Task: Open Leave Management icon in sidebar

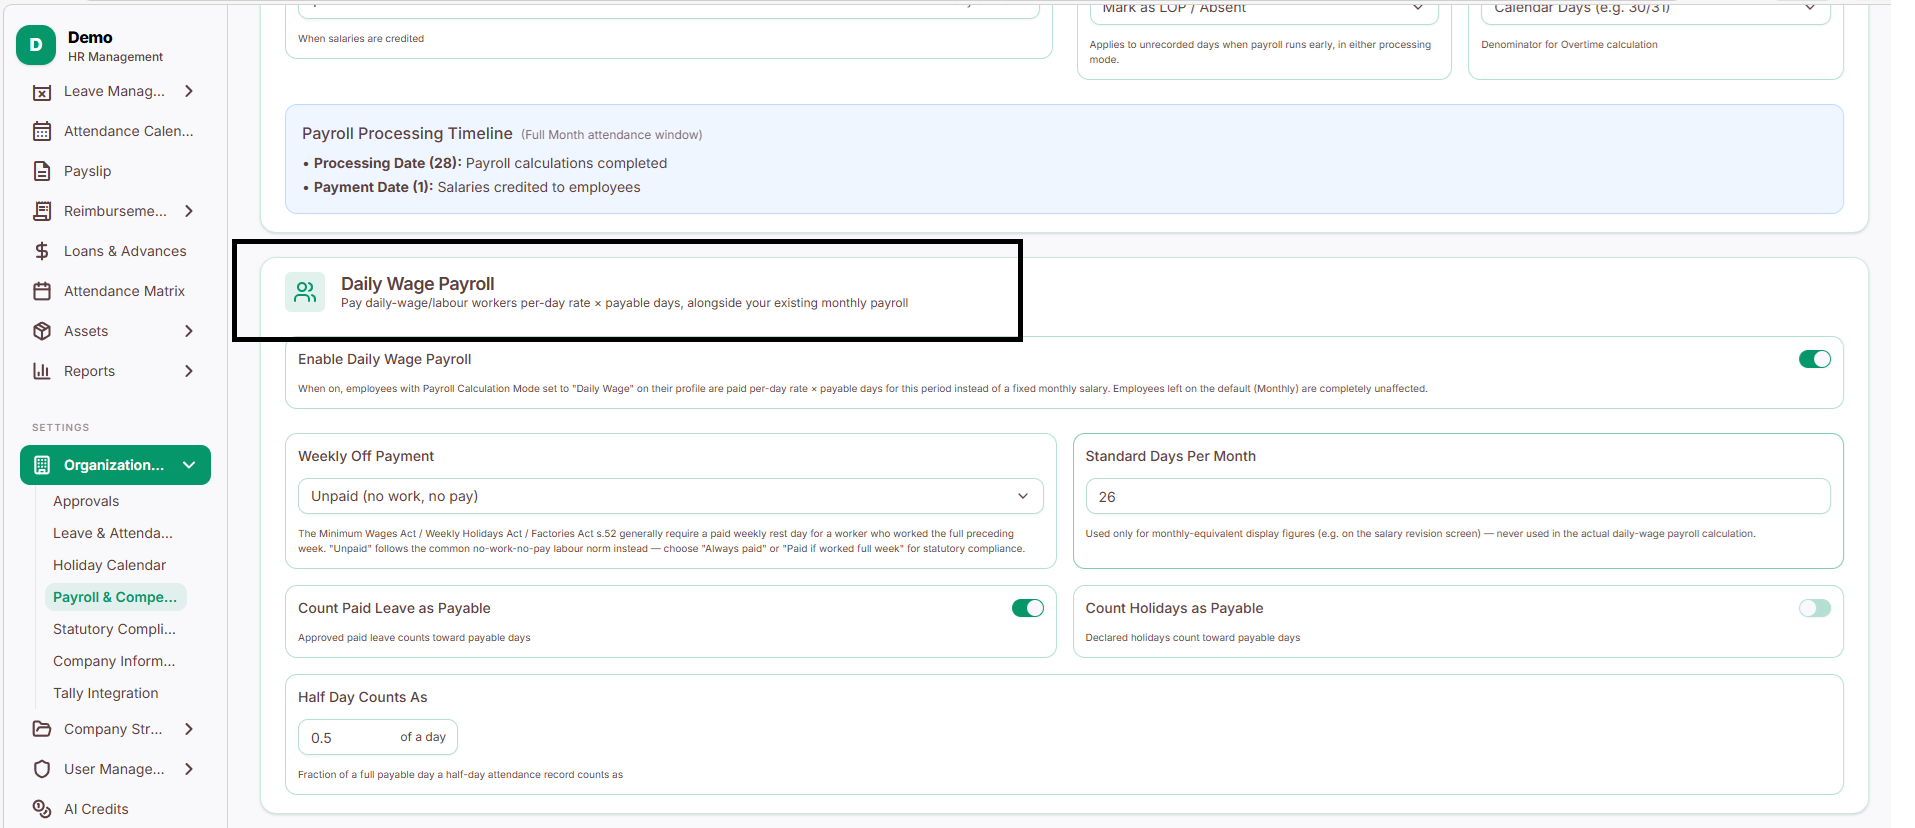Action: [42, 92]
